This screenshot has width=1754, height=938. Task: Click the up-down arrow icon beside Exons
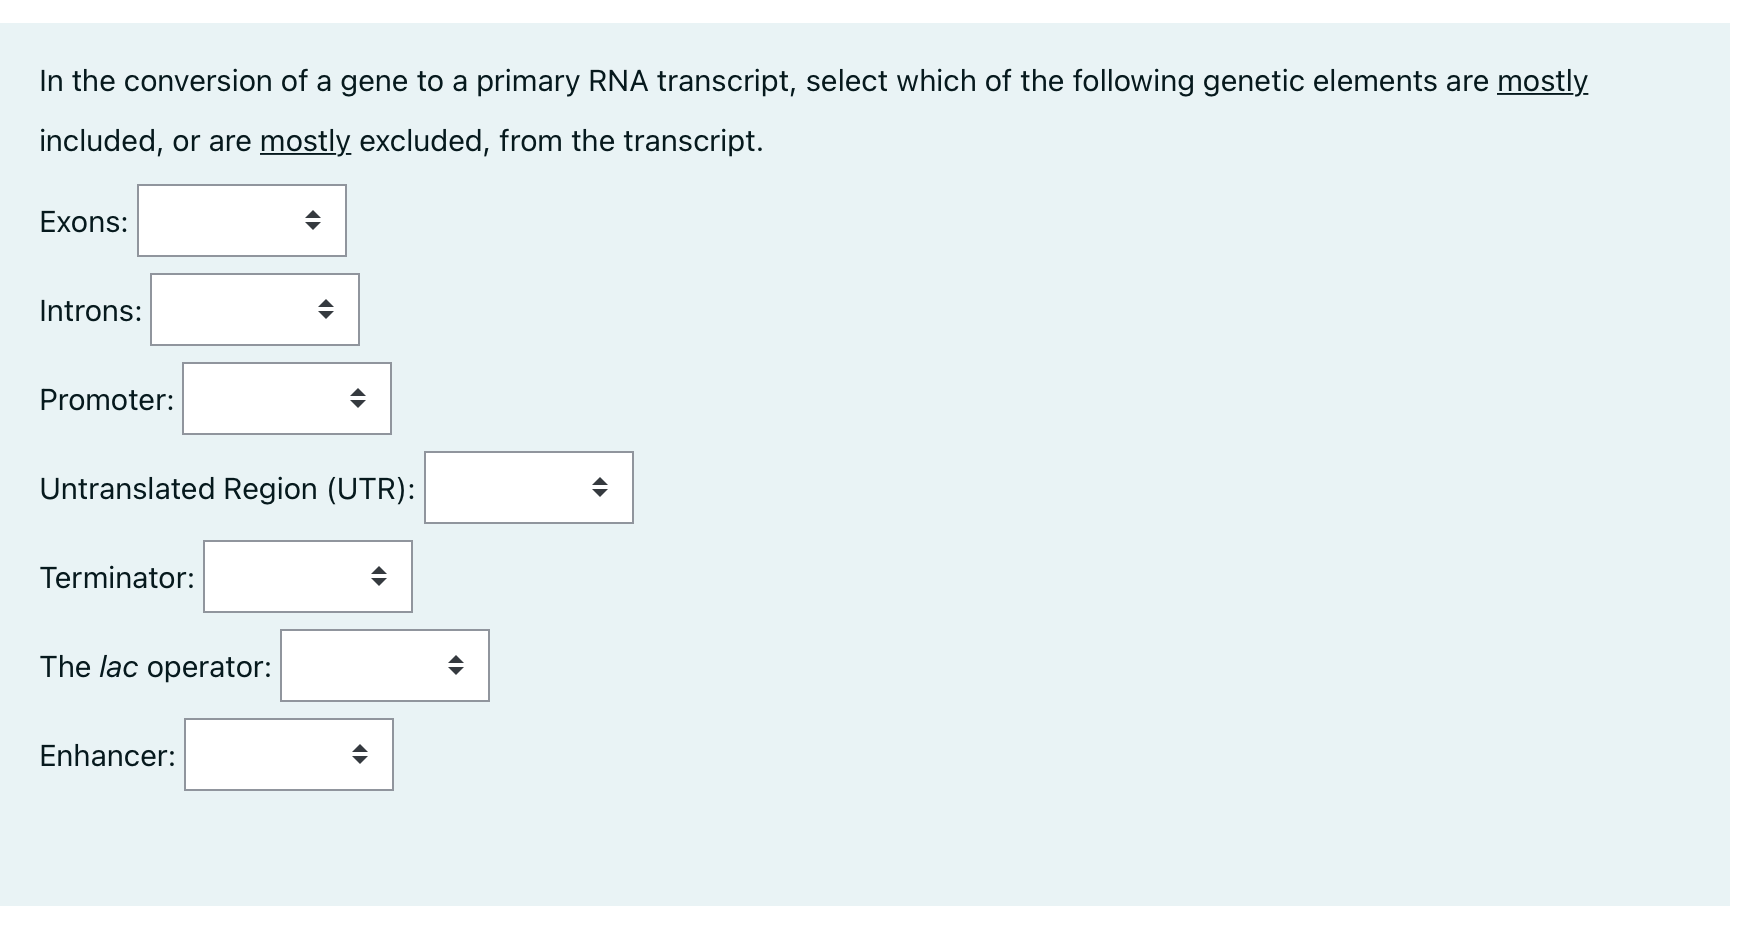[x=313, y=220]
